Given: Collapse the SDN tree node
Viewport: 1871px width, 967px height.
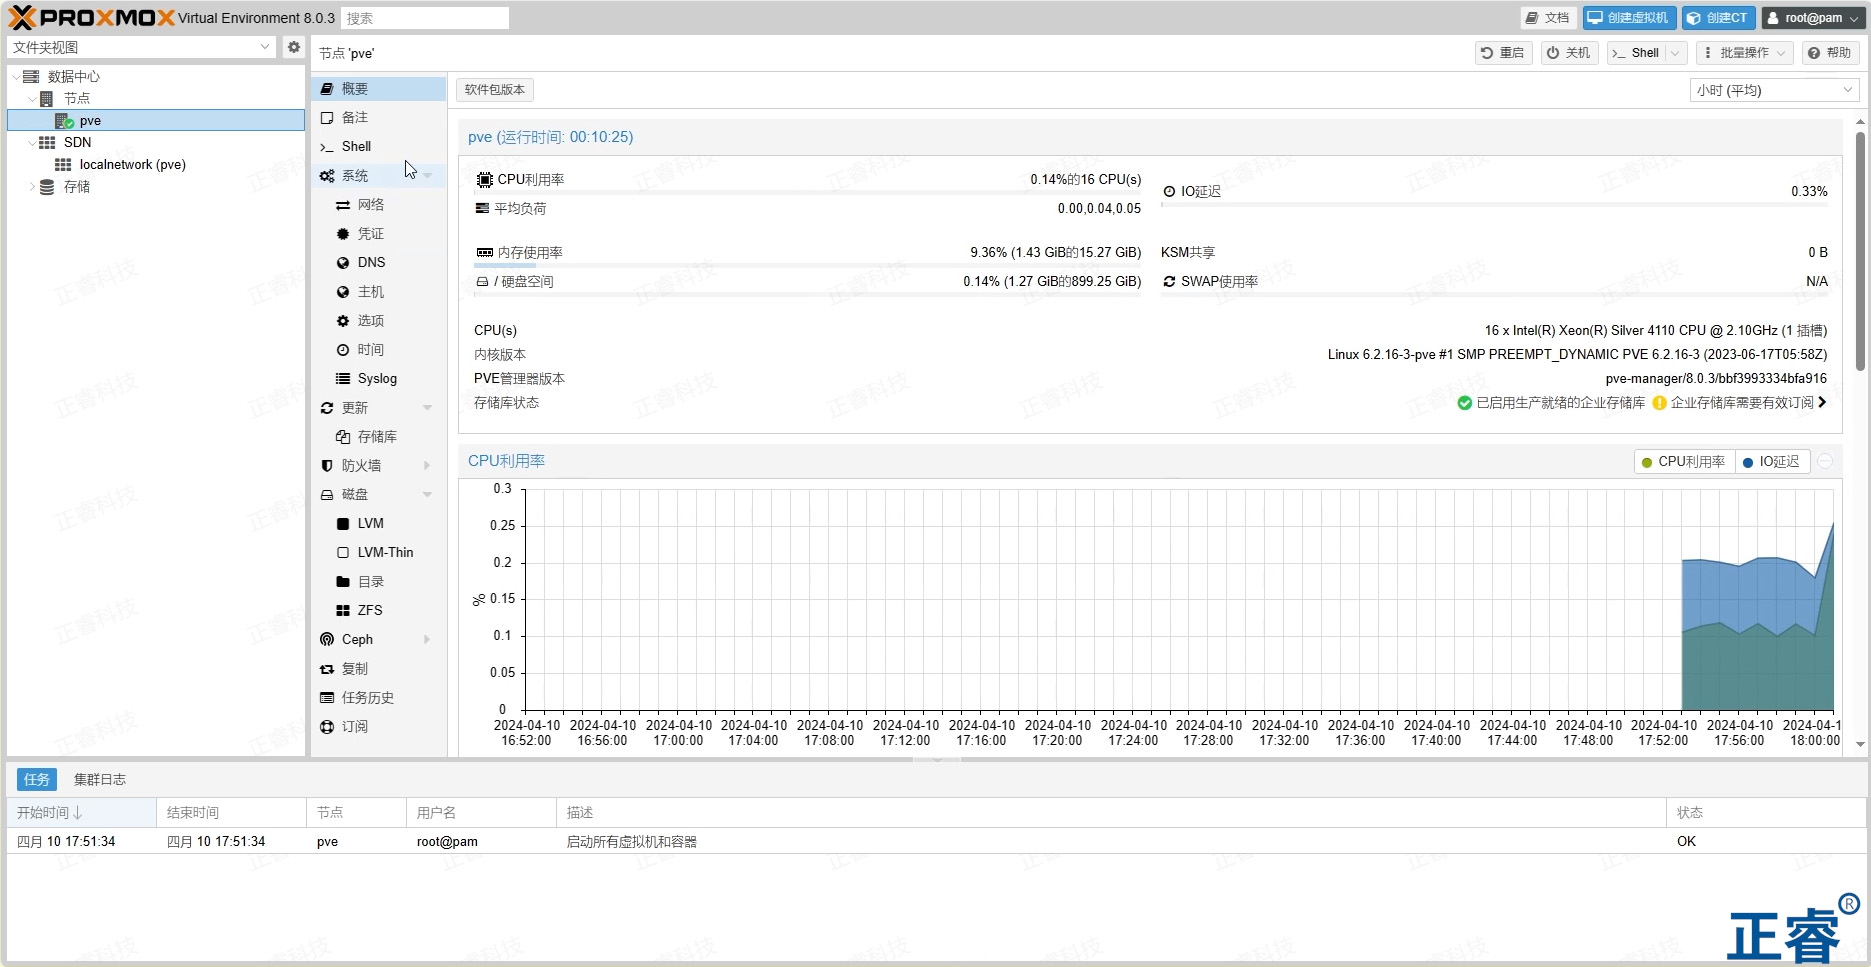Looking at the screenshot, I should point(32,143).
